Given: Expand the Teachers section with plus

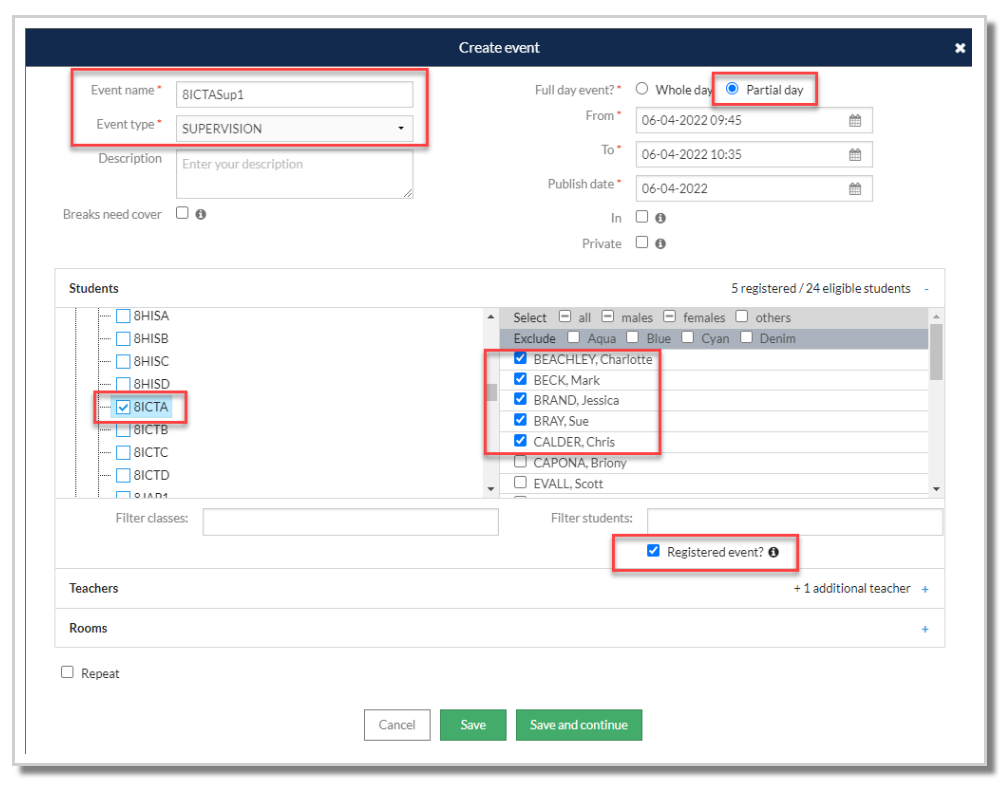Looking at the screenshot, I should (x=925, y=589).
